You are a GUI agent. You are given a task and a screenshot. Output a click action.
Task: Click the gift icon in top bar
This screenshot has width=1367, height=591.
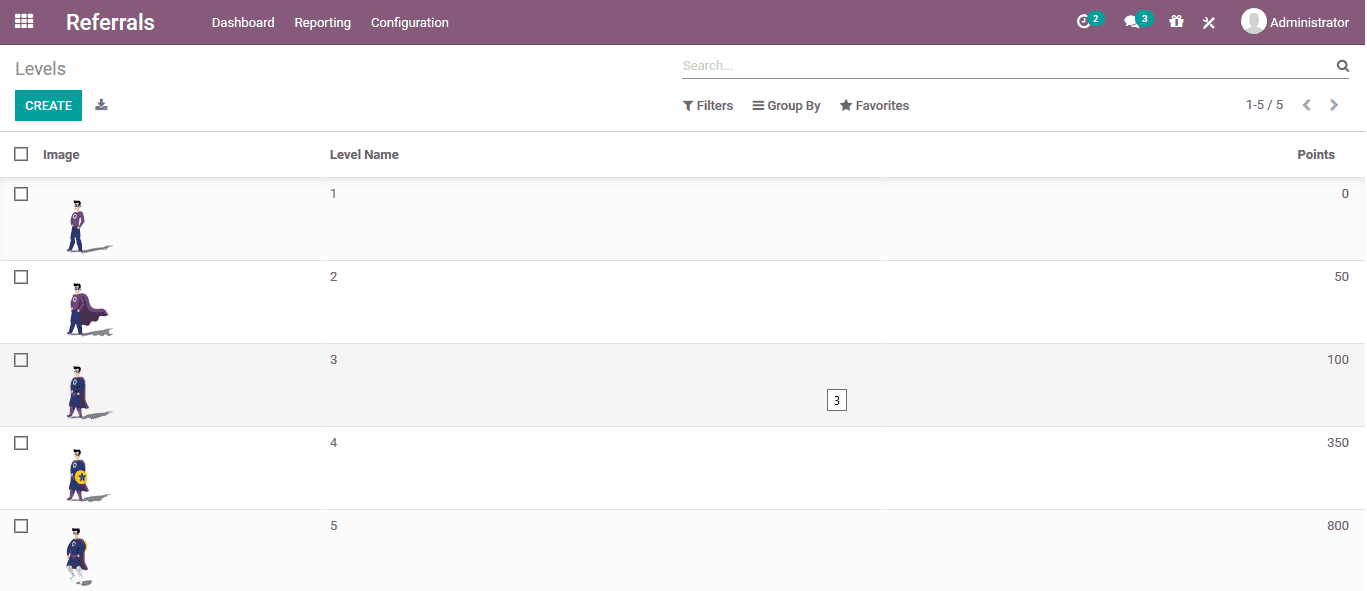[1176, 22]
